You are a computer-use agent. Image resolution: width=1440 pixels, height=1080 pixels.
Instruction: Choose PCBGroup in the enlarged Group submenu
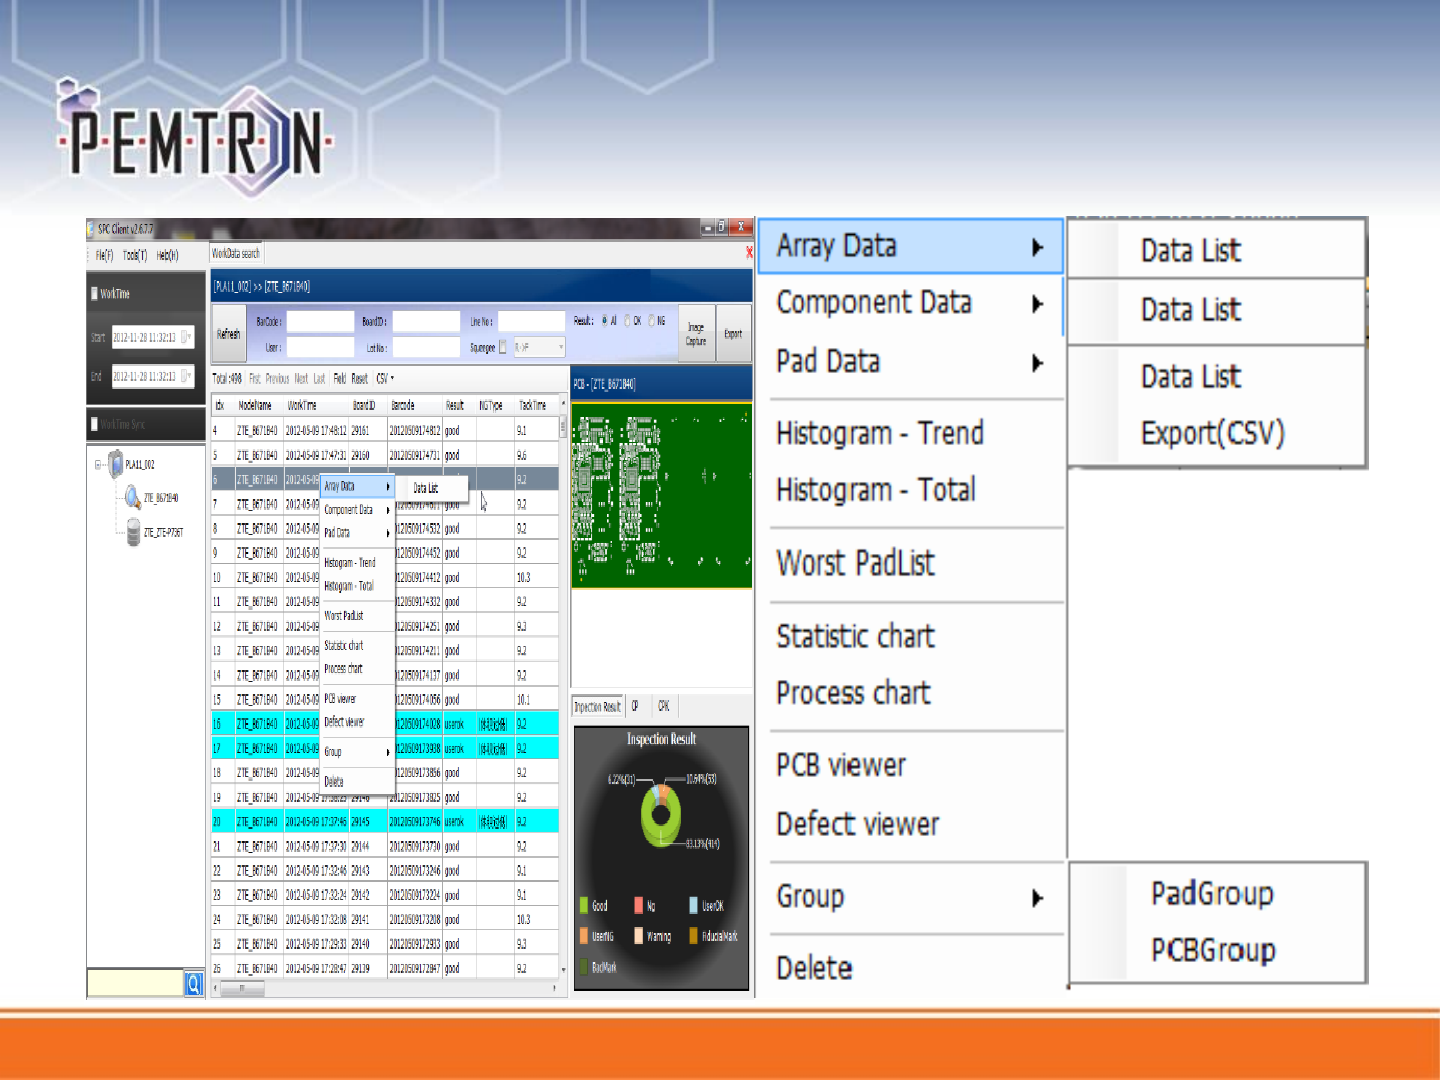(x=1213, y=950)
